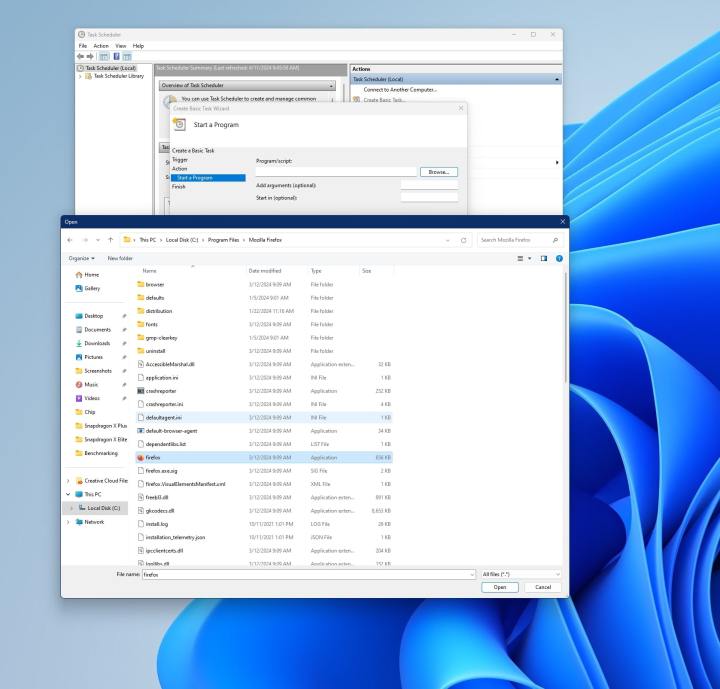This screenshot has height=689, width=720.
Task: Open the Action menu in Task Scheduler
Action: pyautogui.click(x=101, y=46)
